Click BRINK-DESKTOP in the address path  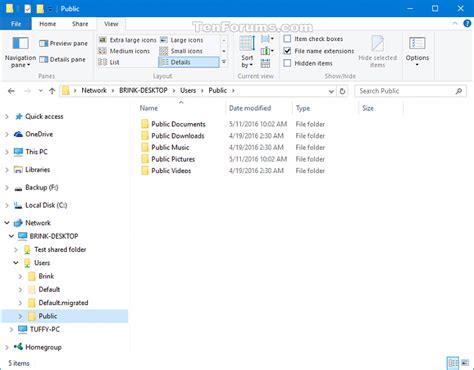click(143, 91)
